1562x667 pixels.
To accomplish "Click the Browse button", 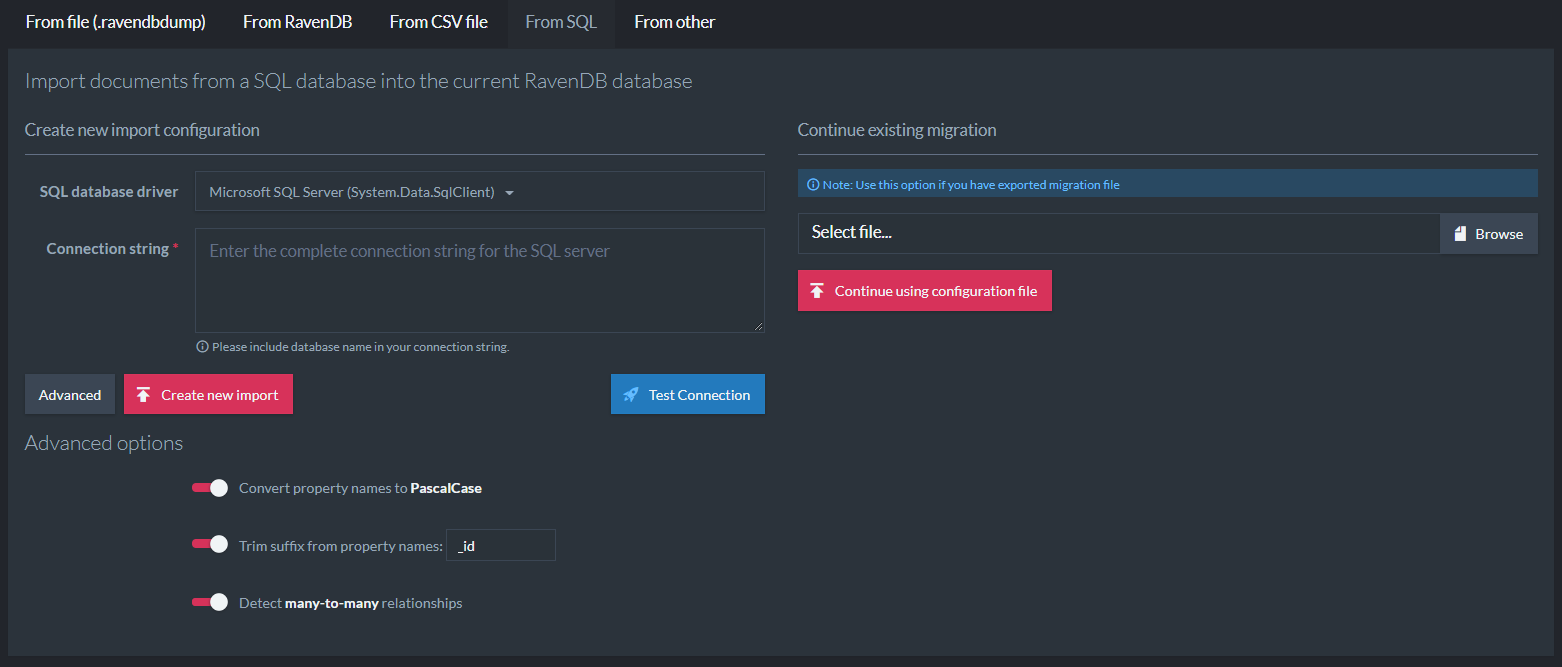I will [x=1489, y=233].
